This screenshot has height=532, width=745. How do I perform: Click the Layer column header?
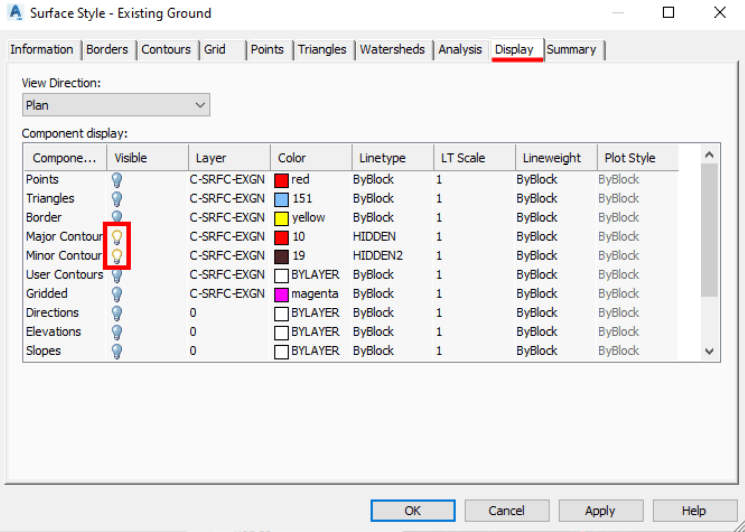click(229, 158)
